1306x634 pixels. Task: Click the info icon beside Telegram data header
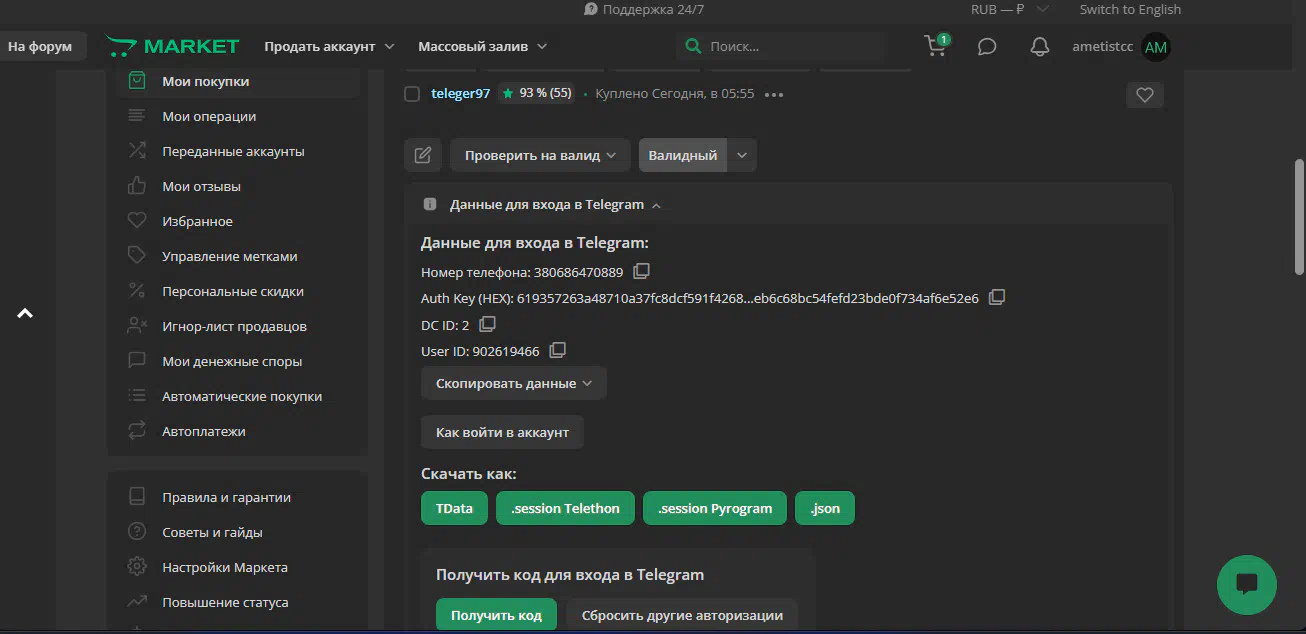click(430, 204)
